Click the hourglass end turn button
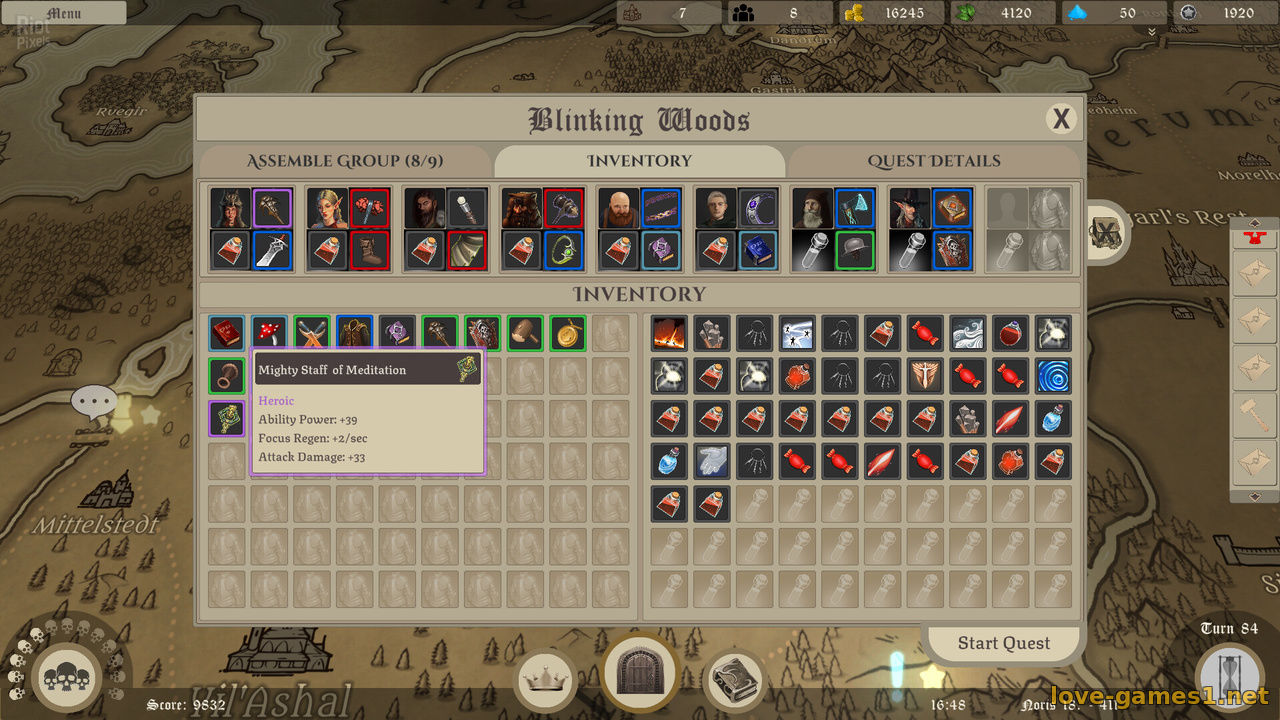 pos(1231,678)
